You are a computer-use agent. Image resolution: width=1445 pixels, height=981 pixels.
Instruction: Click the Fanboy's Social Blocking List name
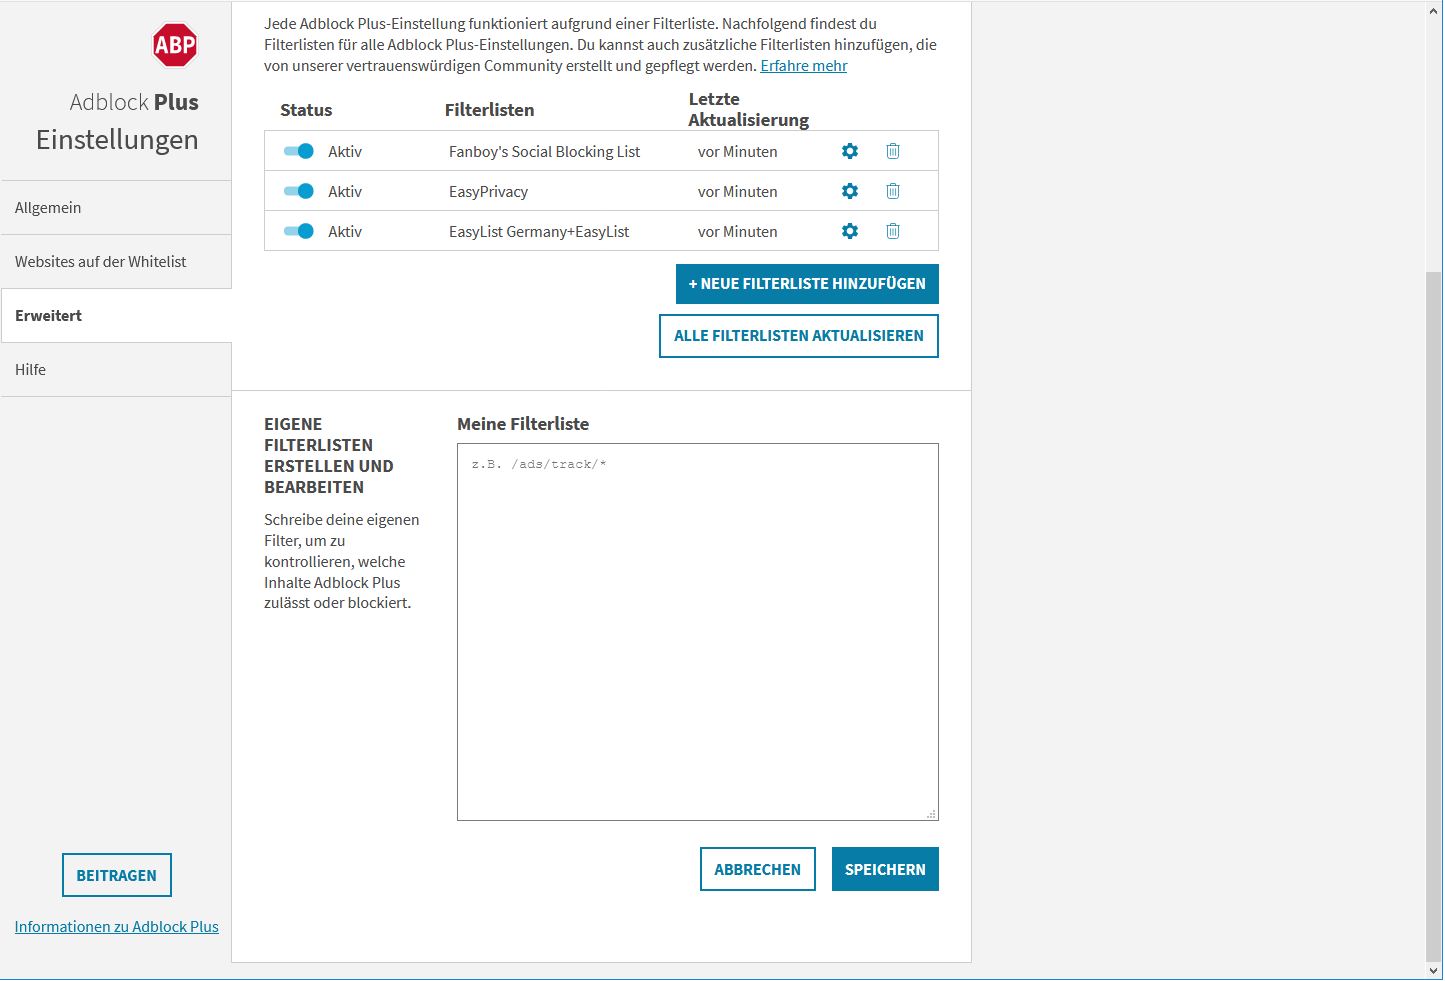544,152
